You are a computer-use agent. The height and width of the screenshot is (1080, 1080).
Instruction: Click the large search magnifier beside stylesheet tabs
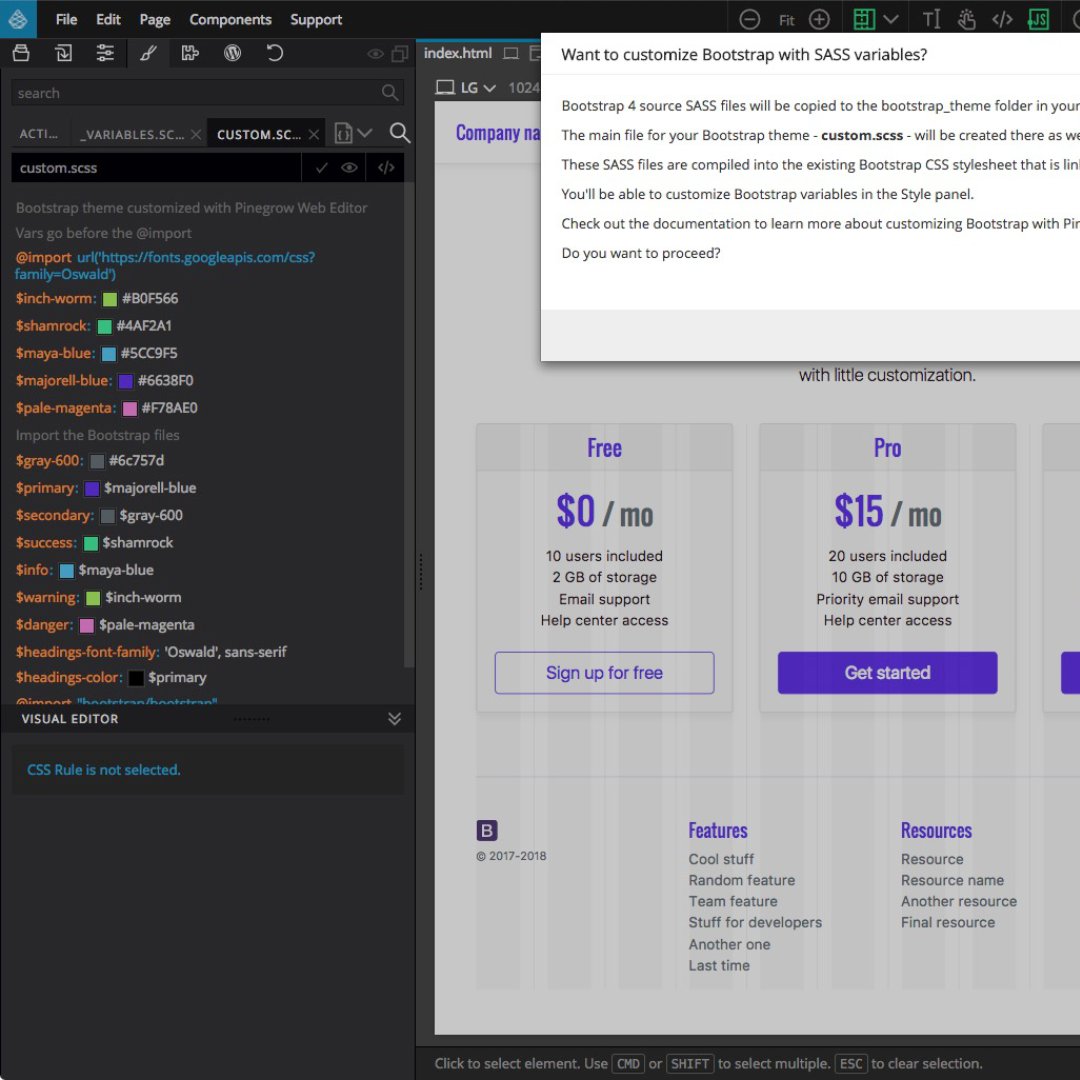[399, 133]
